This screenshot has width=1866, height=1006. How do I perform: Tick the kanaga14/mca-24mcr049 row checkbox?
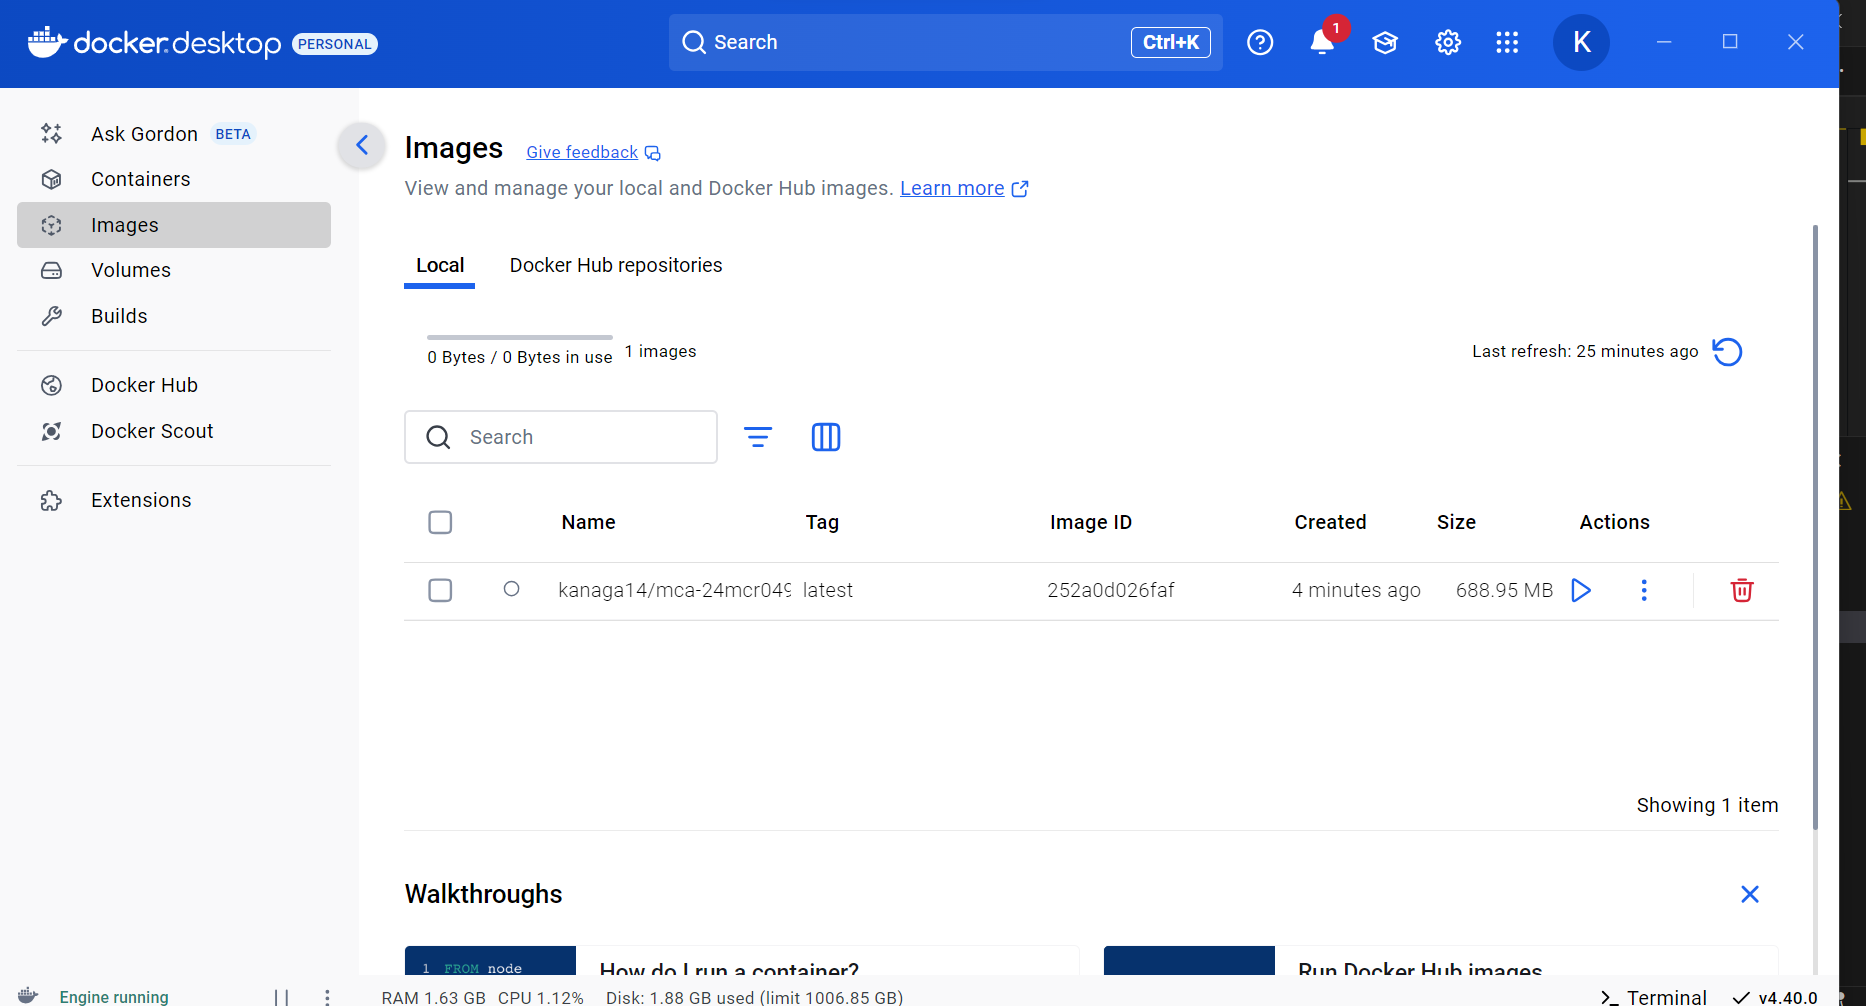click(x=440, y=590)
